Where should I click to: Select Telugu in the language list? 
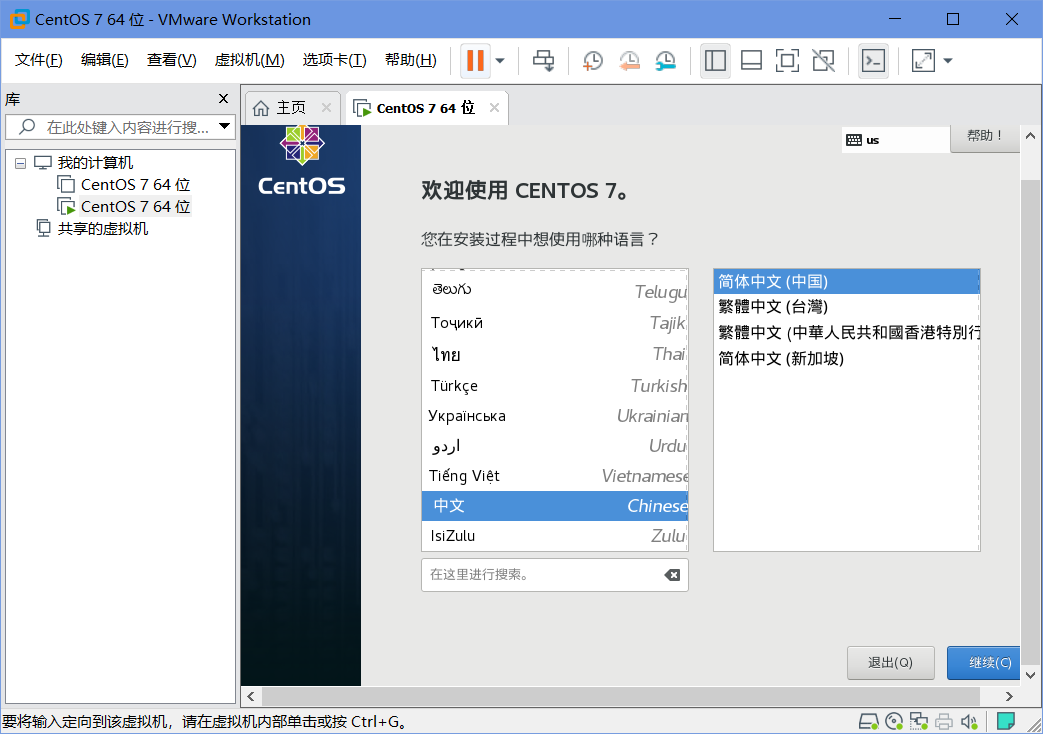coord(555,290)
